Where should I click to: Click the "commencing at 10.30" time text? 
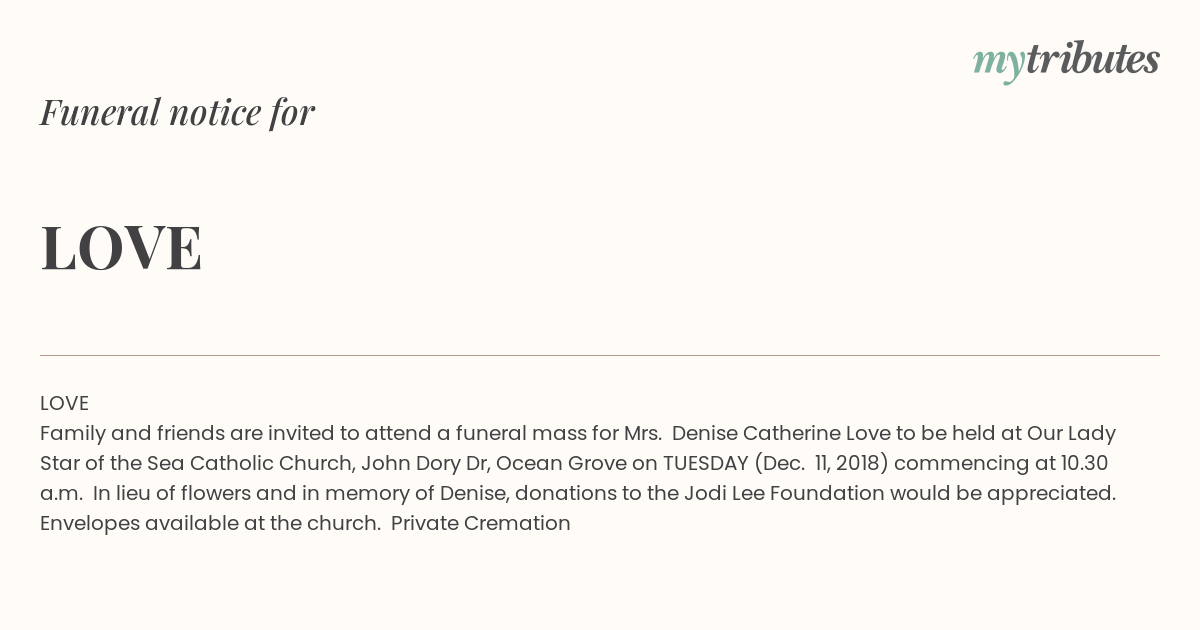[1001, 463]
